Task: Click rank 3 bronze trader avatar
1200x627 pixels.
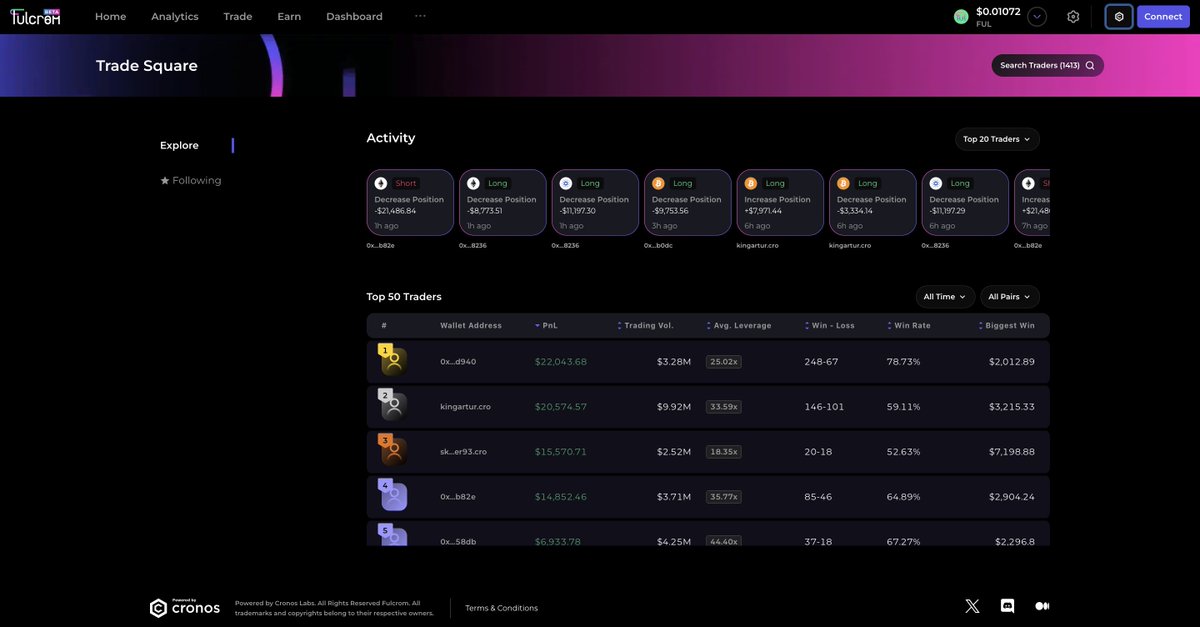Action: pyautogui.click(x=393, y=451)
